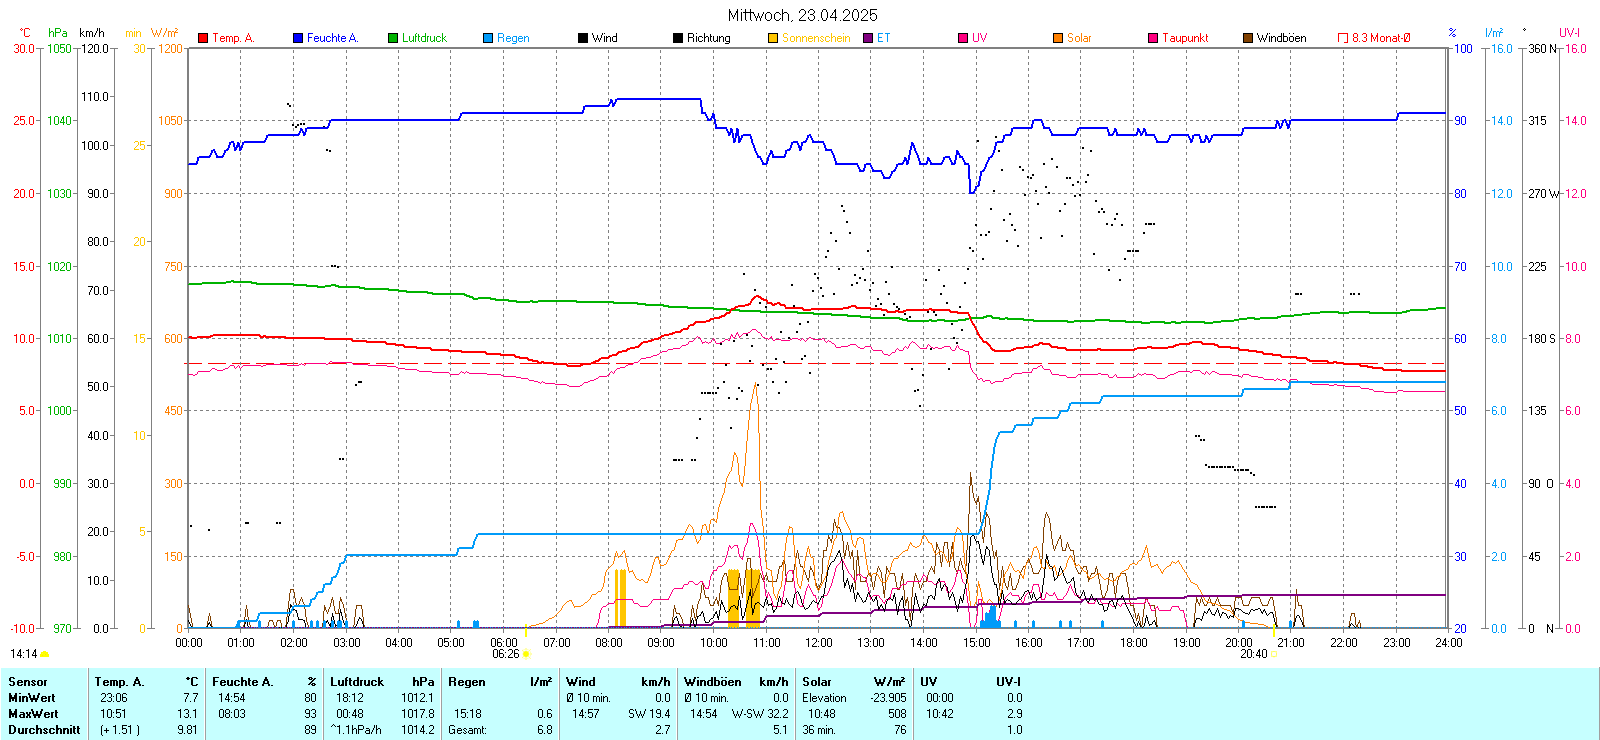Screen dimensions: 1600x740
Task: Select the Taupunkt legend label
Action: (x=1185, y=38)
